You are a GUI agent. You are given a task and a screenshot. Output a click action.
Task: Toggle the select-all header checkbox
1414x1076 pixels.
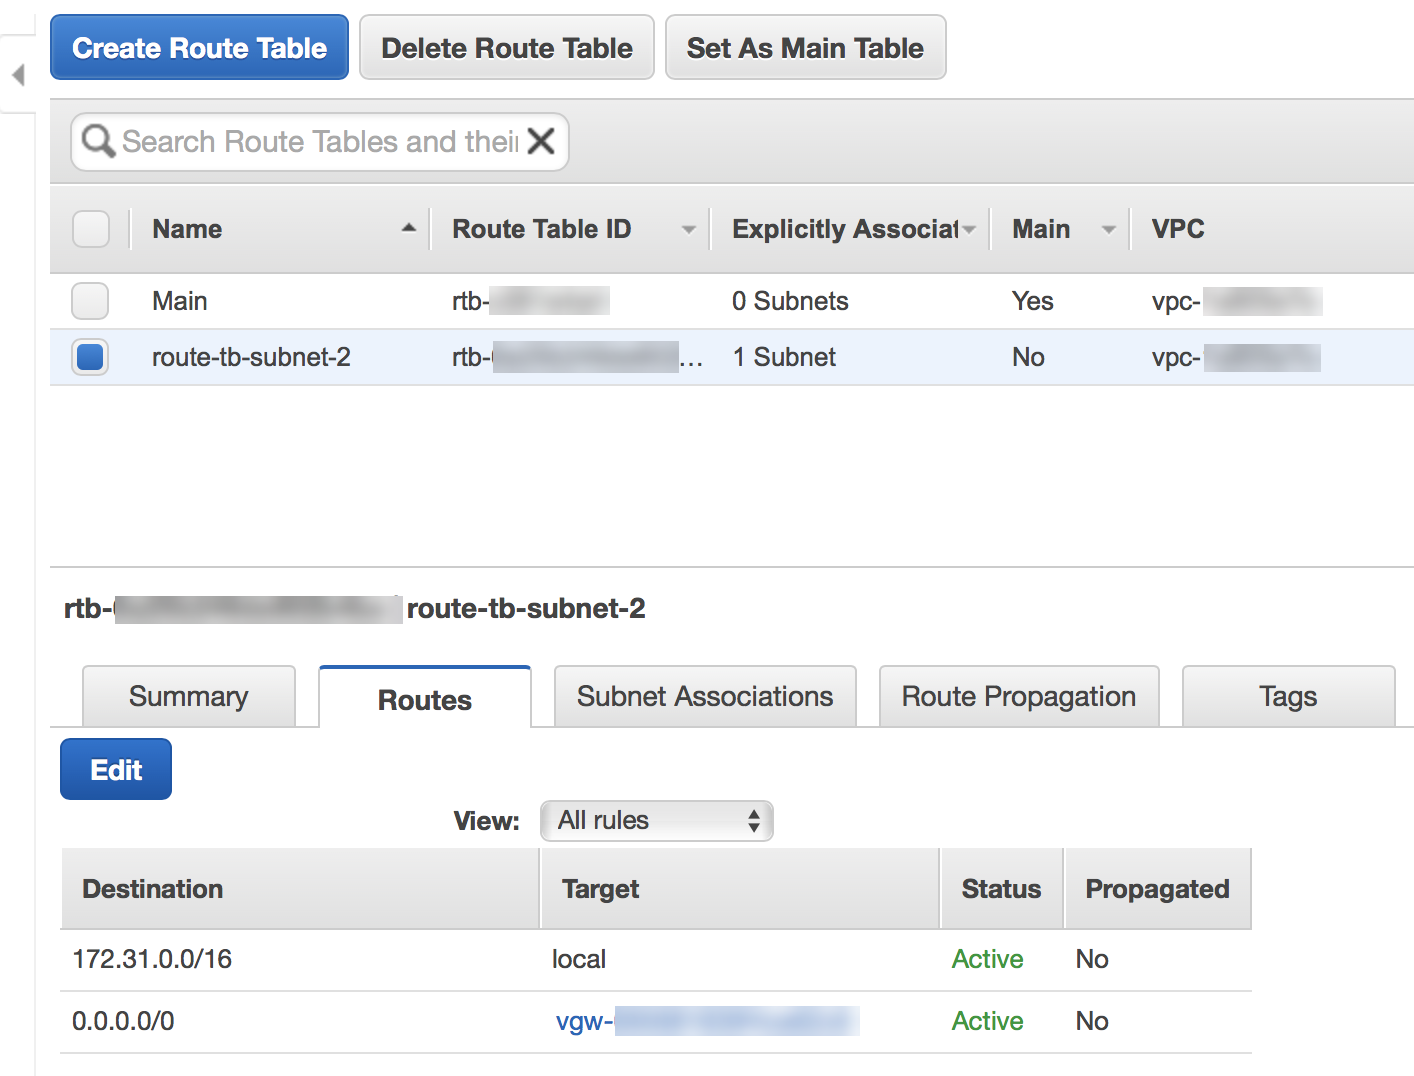tap(91, 229)
